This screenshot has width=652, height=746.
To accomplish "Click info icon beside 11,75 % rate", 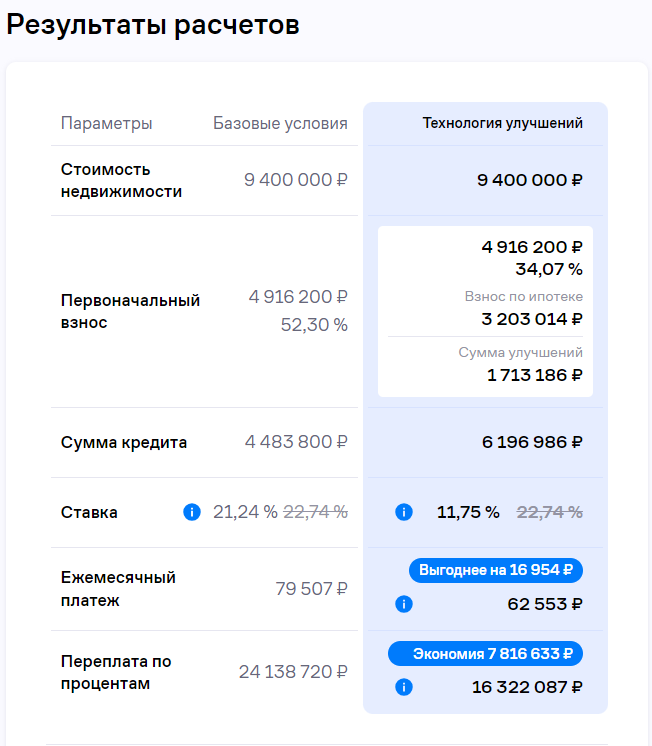I will tap(404, 512).
